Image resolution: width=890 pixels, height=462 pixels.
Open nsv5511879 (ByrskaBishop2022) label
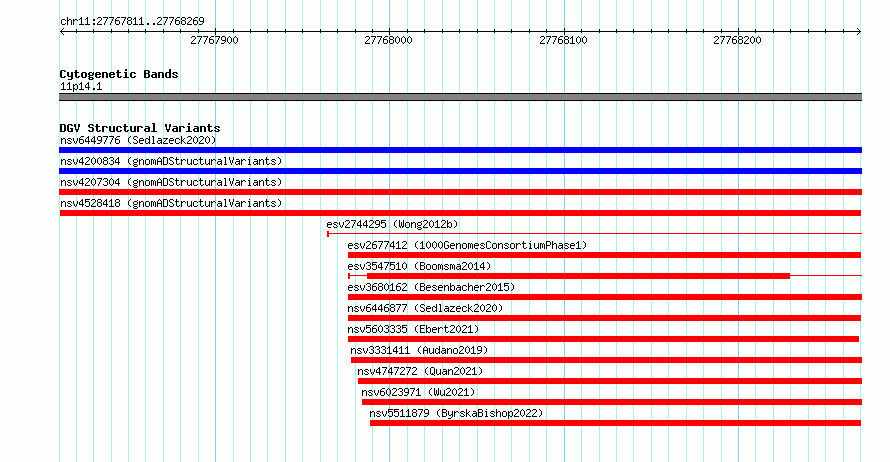click(x=456, y=413)
